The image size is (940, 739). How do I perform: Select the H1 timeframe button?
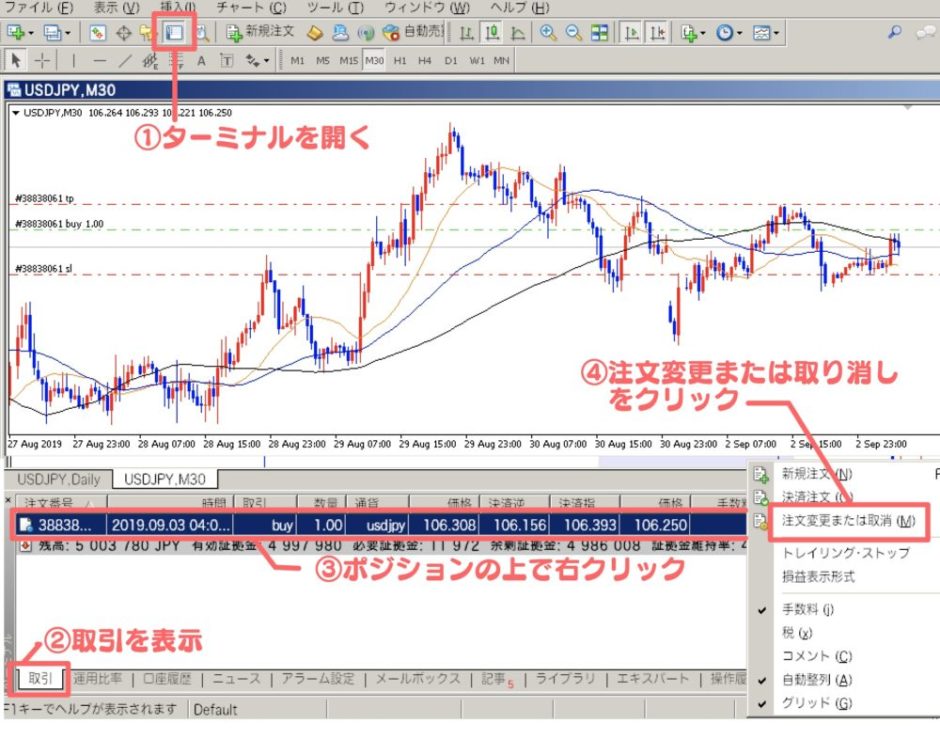coord(400,60)
